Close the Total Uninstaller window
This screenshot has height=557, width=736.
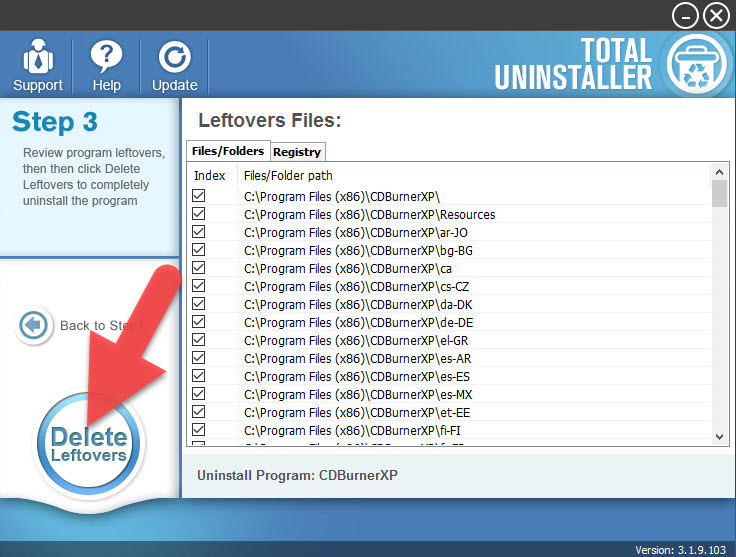(716, 16)
